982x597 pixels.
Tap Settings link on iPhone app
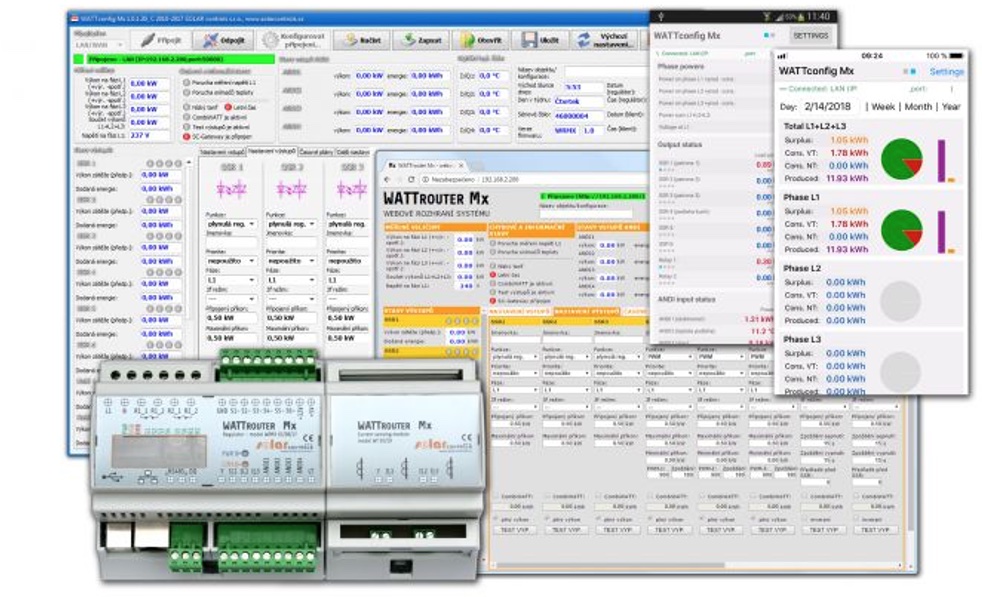click(x=946, y=71)
